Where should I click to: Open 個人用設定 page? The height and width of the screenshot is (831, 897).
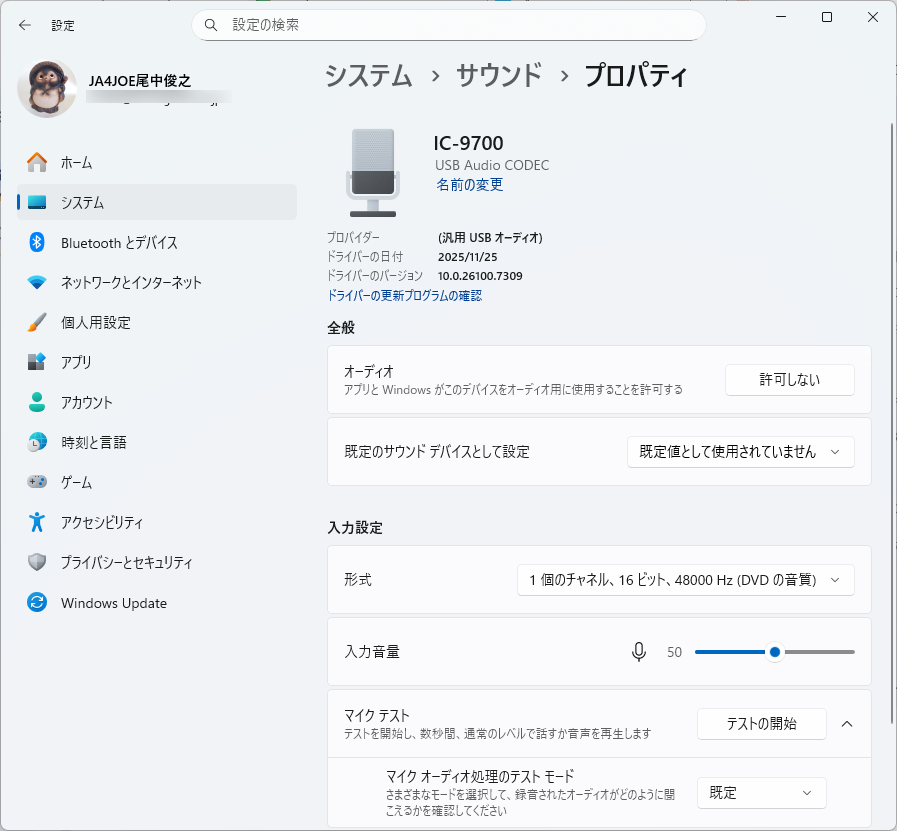157,322
